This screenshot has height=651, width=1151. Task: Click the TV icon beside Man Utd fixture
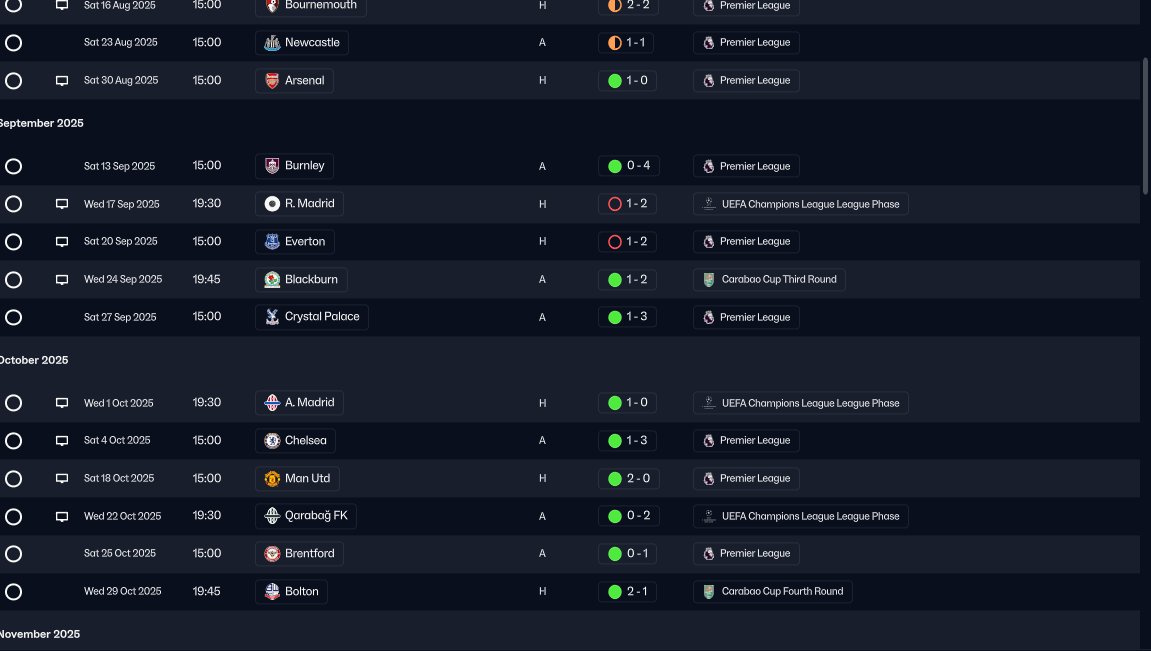coord(62,479)
